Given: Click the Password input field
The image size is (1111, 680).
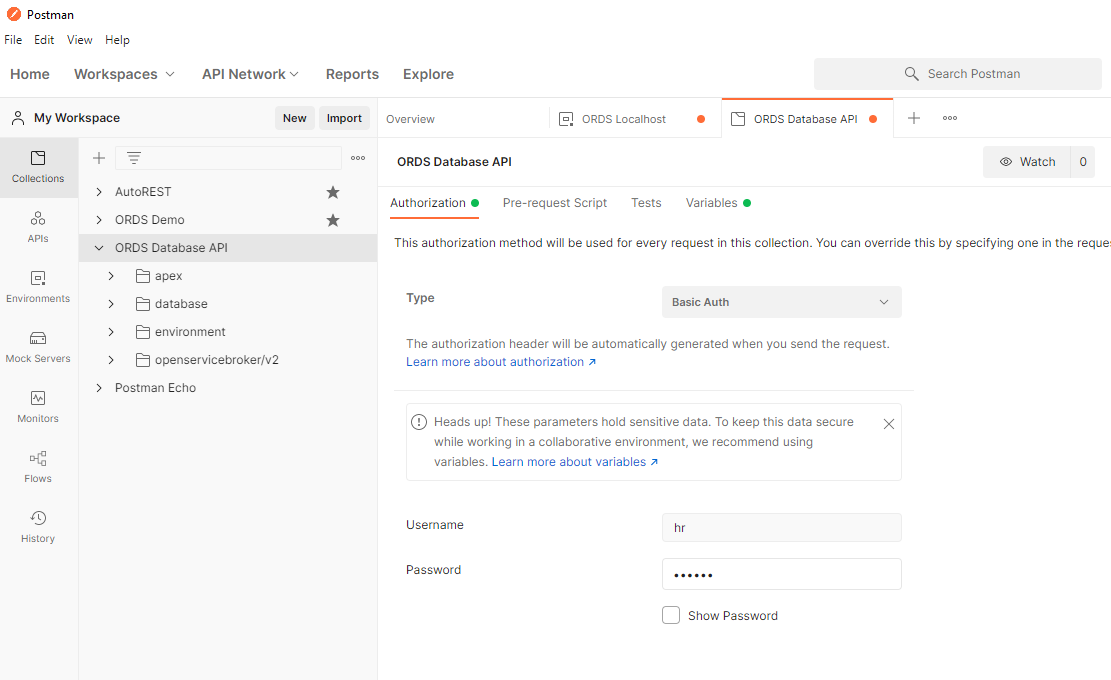Looking at the screenshot, I should coord(782,574).
